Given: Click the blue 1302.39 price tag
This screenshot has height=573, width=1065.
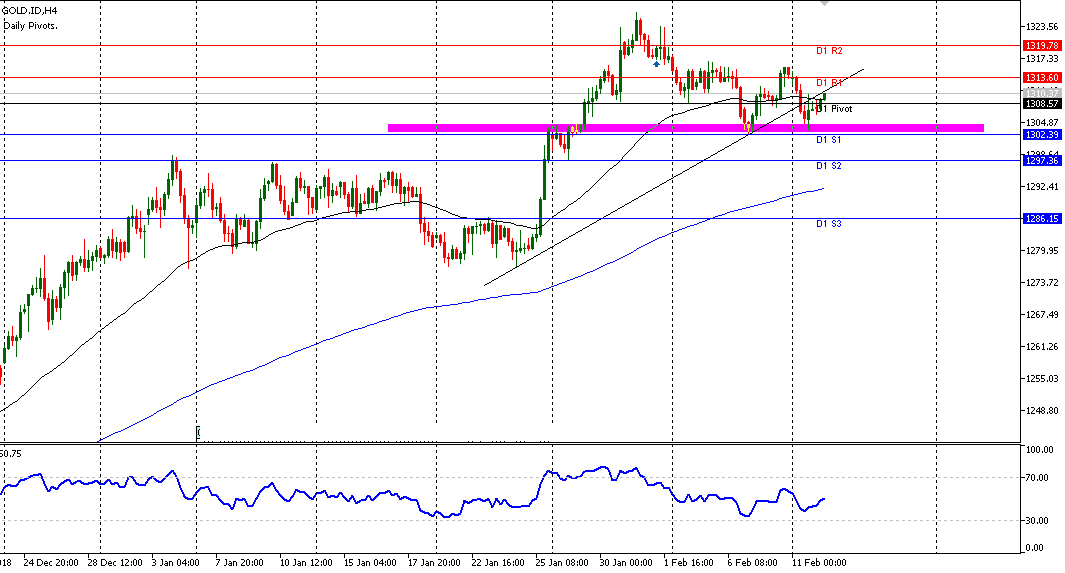Looking at the screenshot, I should (1043, 134).
